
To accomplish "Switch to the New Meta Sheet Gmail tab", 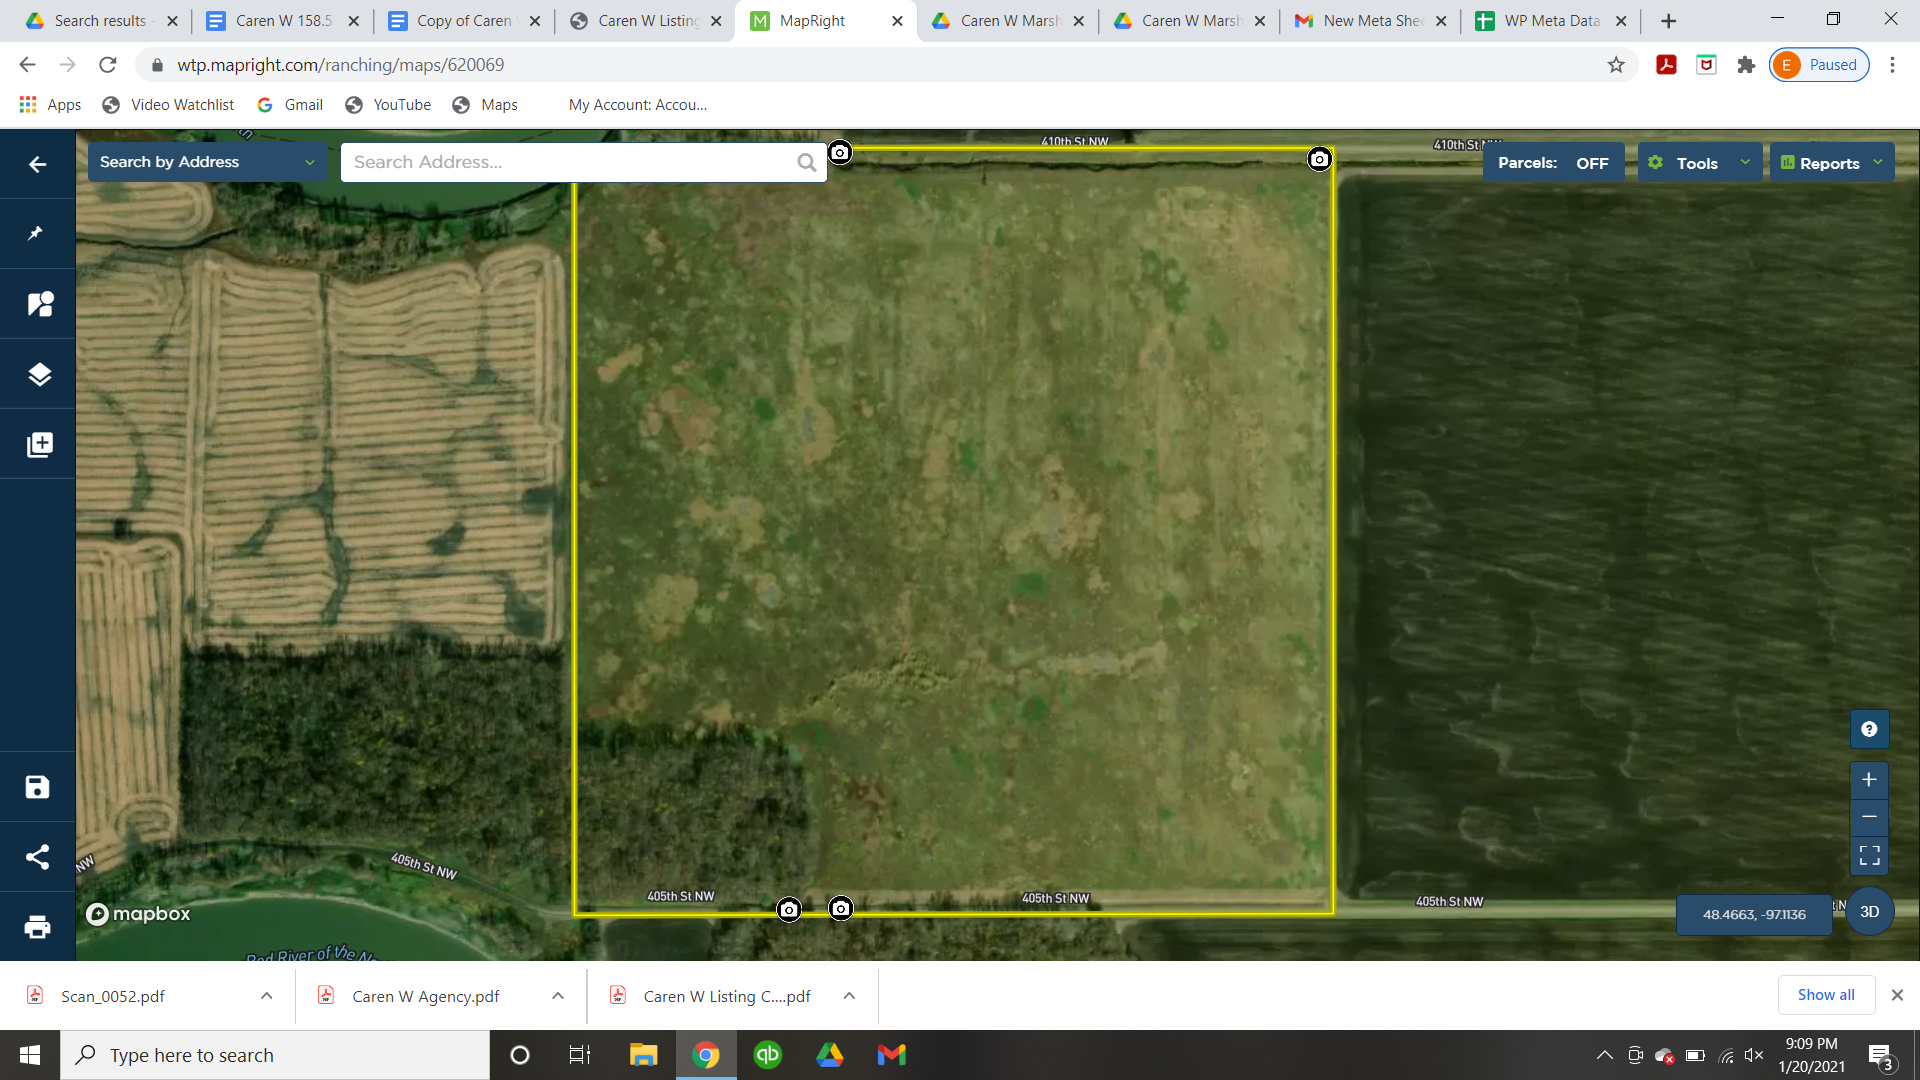I will pyautogui.click(x=1370, y=20).
